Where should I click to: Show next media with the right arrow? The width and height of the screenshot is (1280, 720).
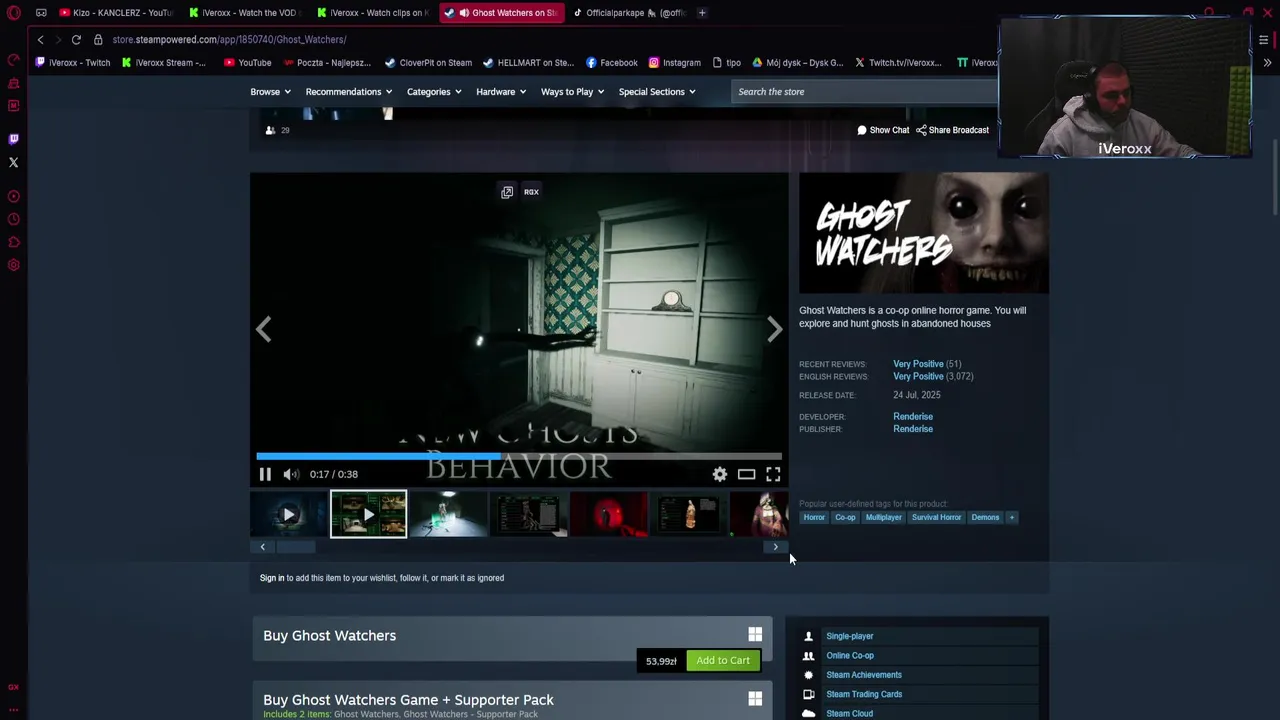tap(774, 329)
